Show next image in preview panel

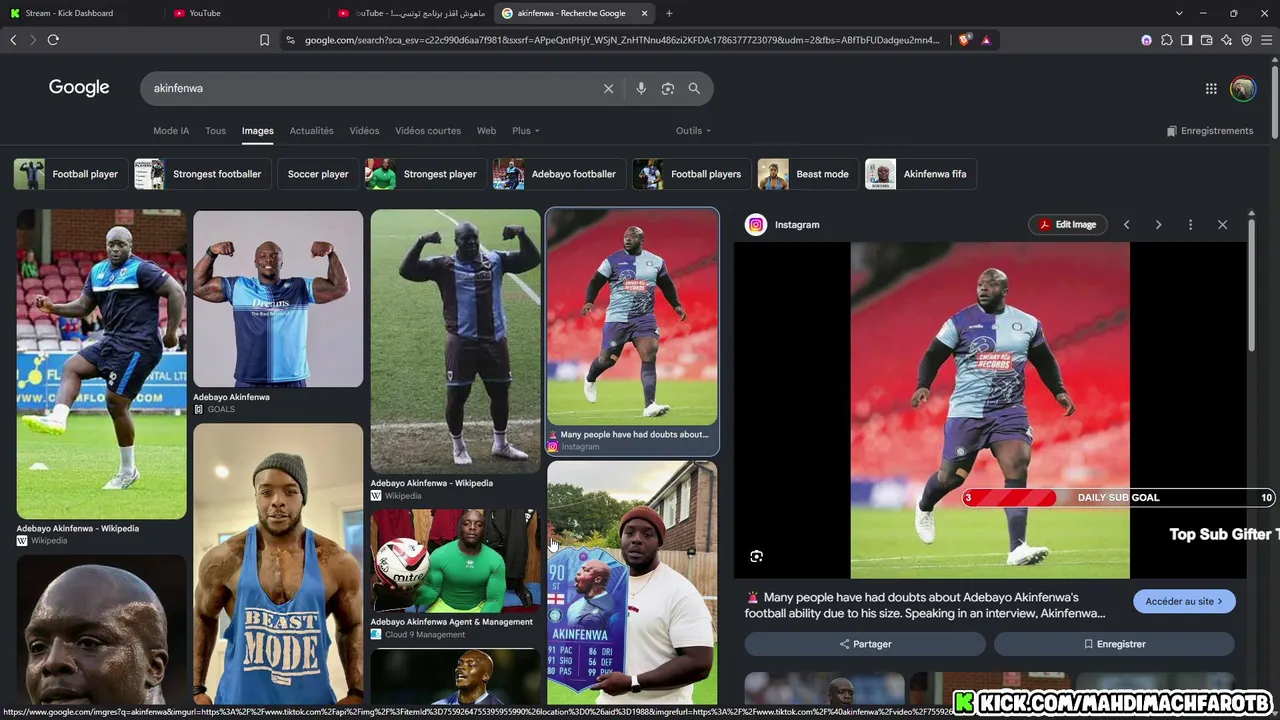click(1158, 225)
